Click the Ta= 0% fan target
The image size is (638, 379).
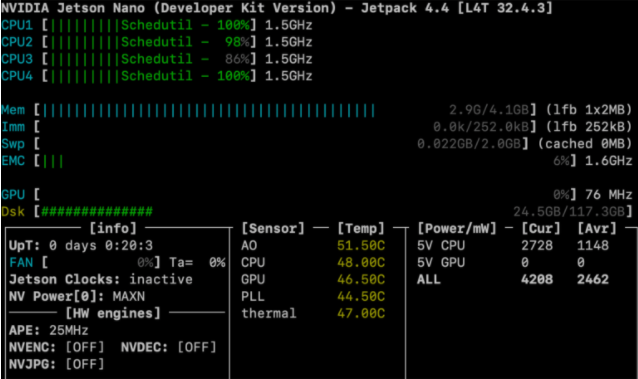pos(197,263)
